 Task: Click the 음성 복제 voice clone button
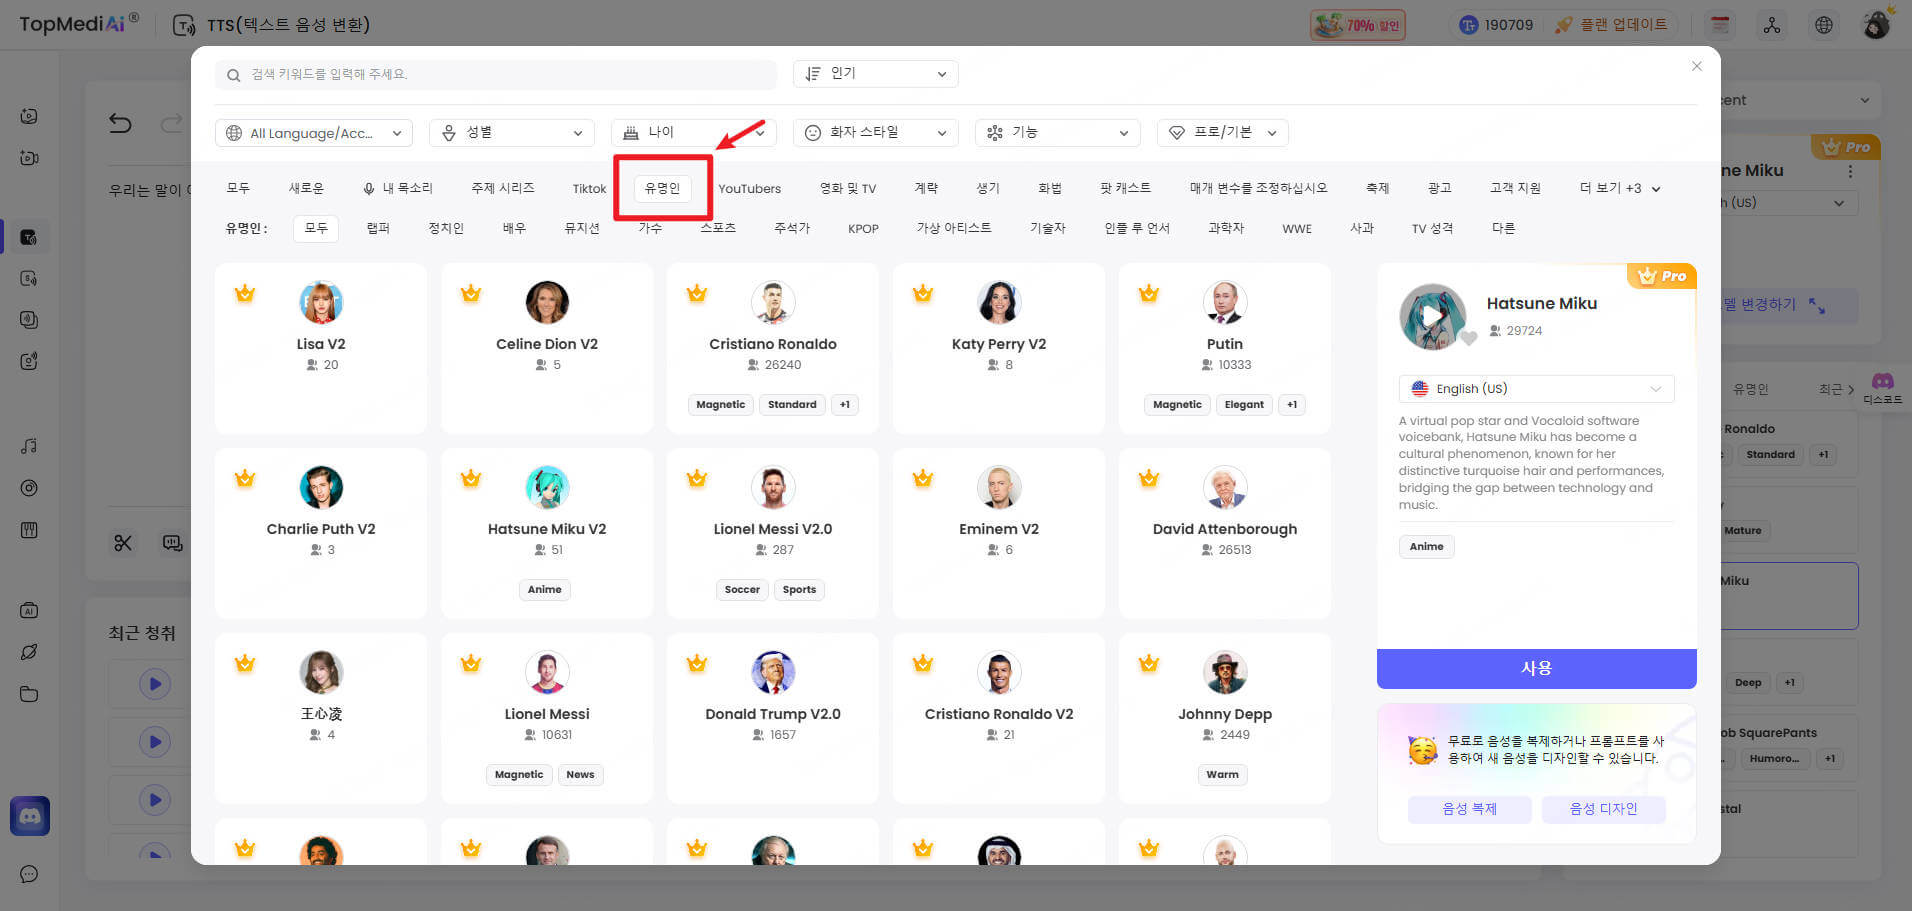click(1470, 809)
